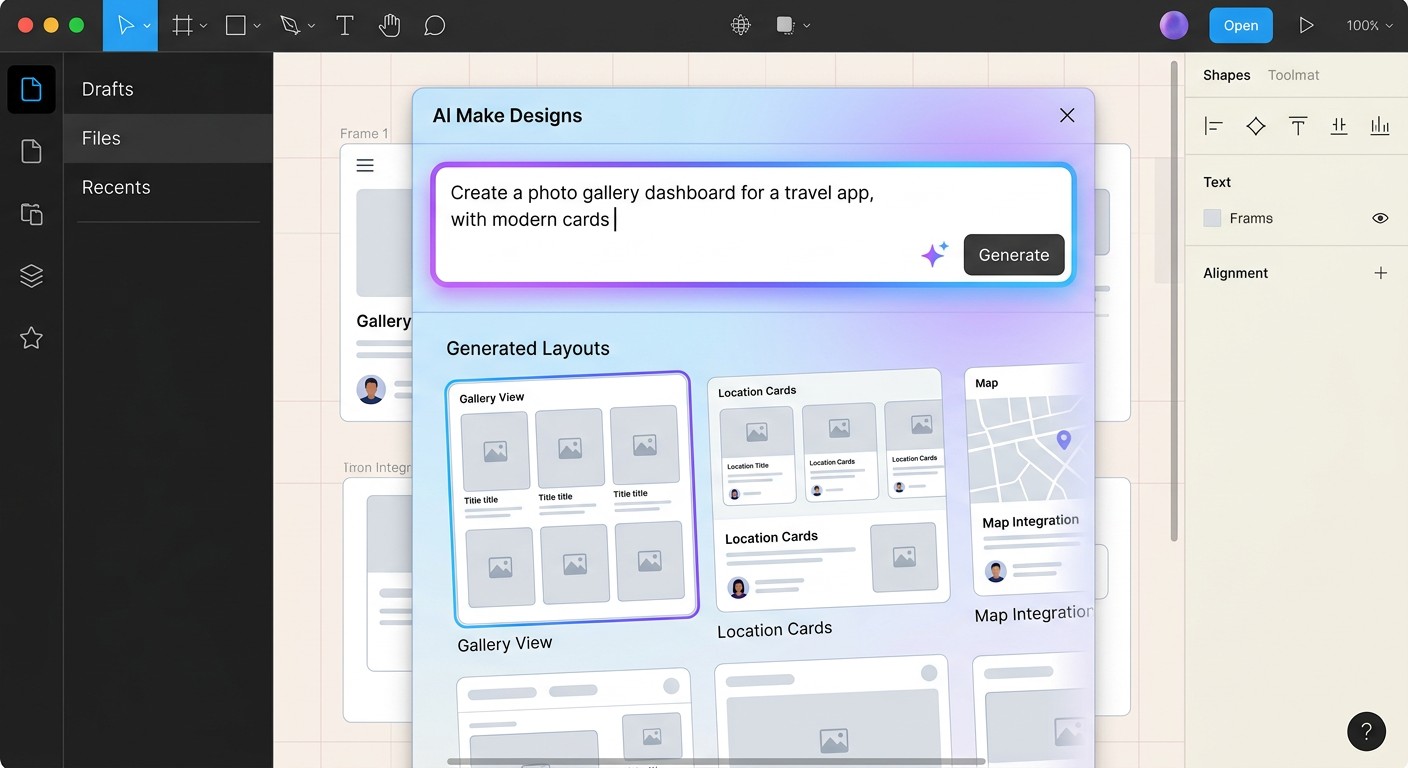Select Files in the left panel

point(168,138)
